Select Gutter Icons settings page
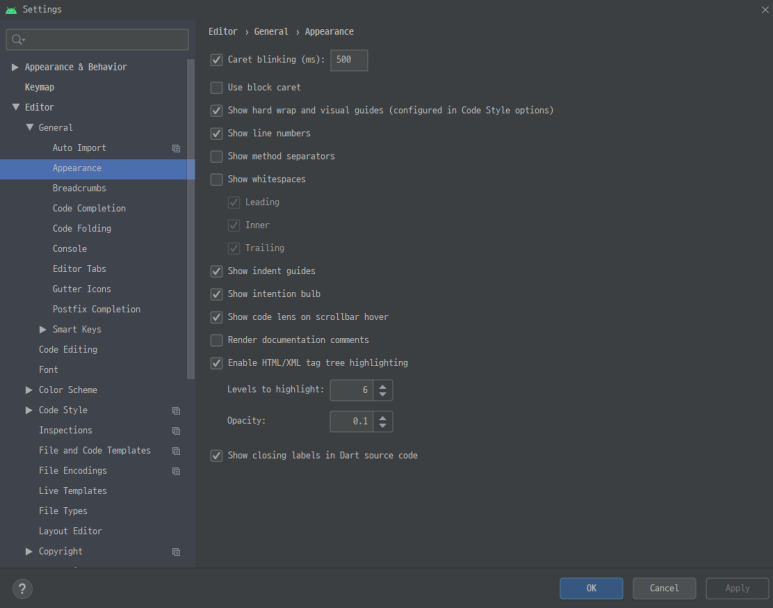773x608 pixels. click(x=82, y=289)
